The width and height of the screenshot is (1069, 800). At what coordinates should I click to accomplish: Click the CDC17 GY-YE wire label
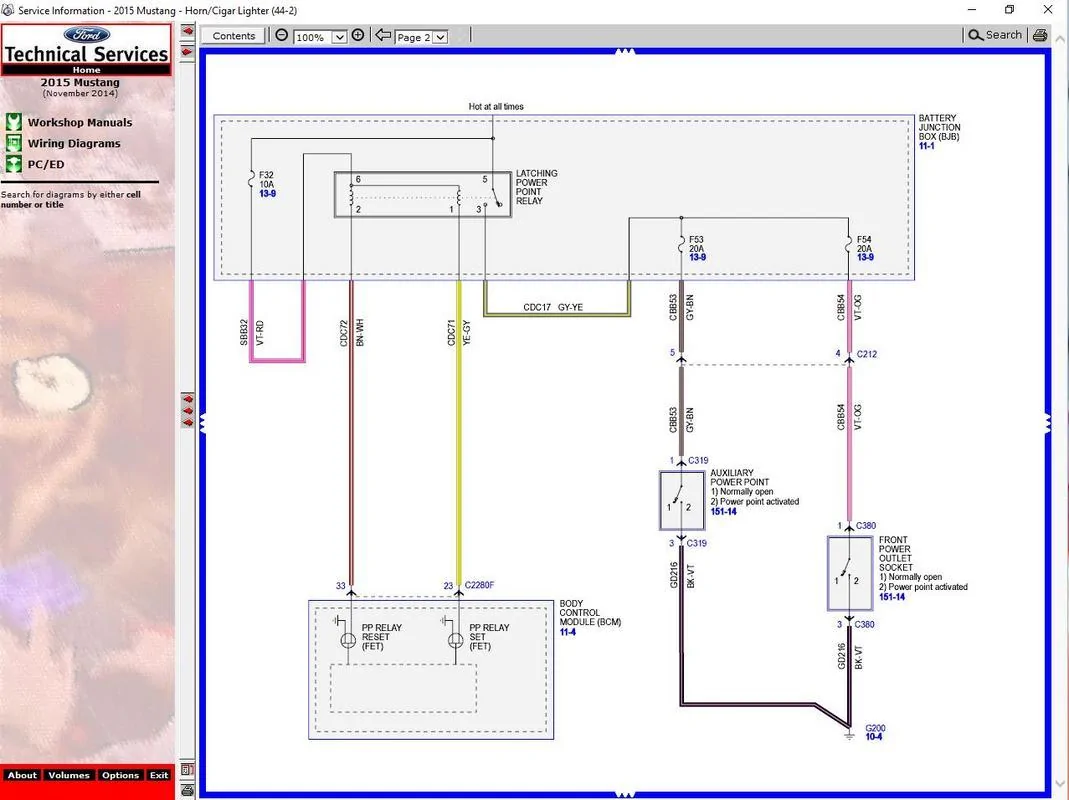(553, 308)
